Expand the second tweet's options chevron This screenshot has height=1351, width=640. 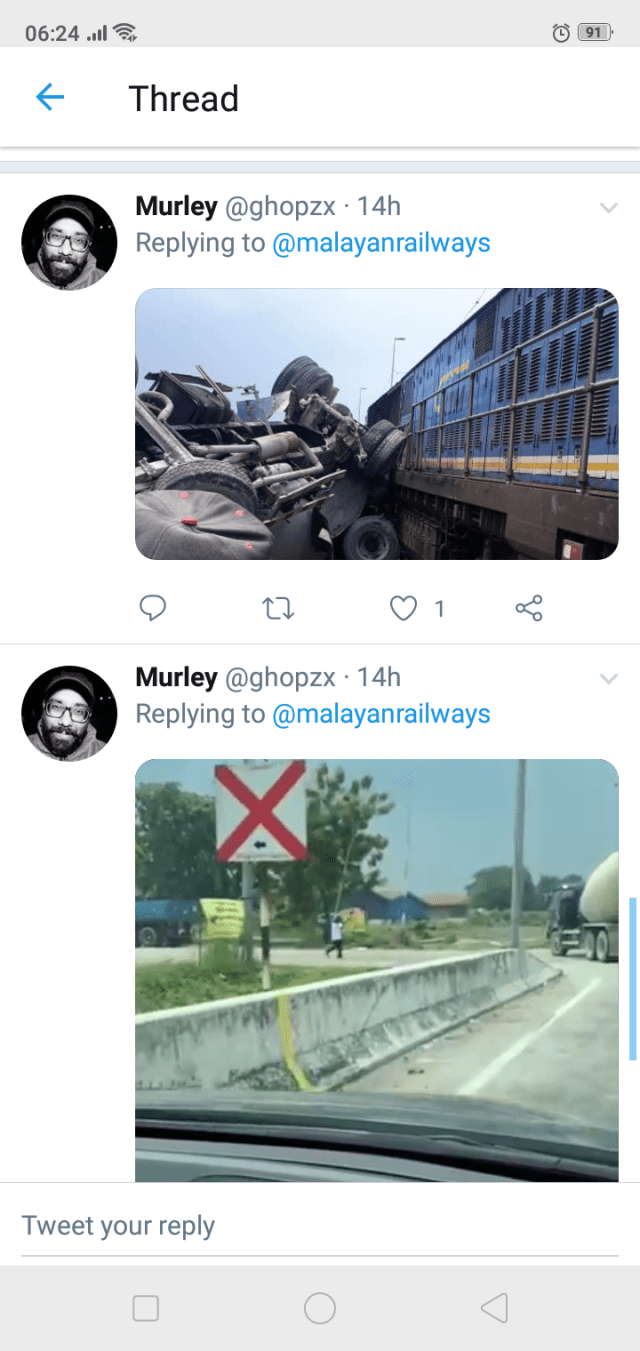point(608,679)
